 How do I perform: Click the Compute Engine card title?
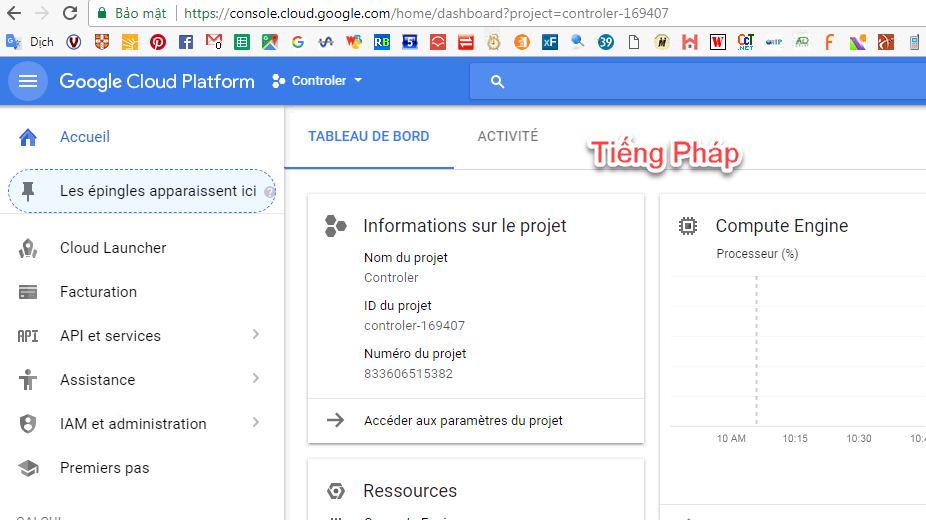[x=782, y=226]
